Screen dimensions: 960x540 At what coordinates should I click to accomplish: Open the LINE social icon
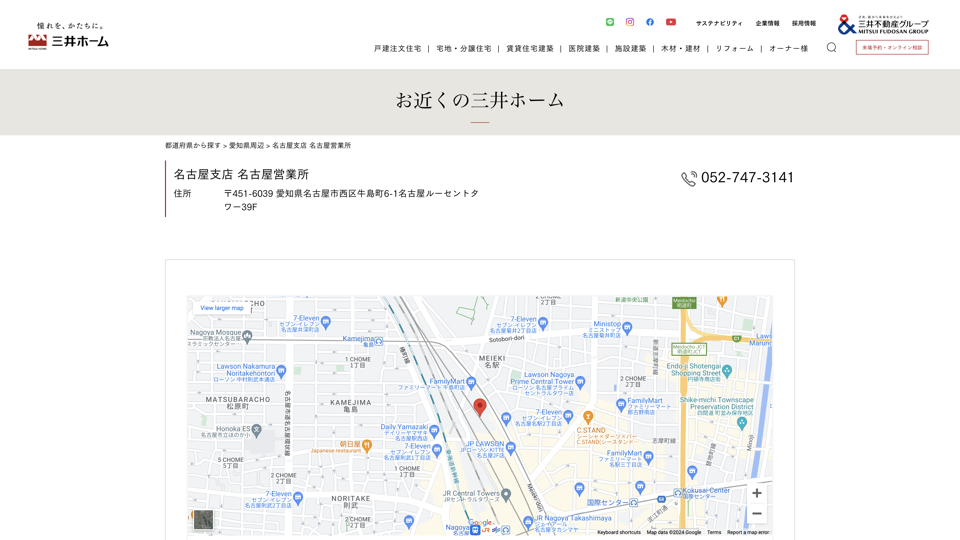610,22
